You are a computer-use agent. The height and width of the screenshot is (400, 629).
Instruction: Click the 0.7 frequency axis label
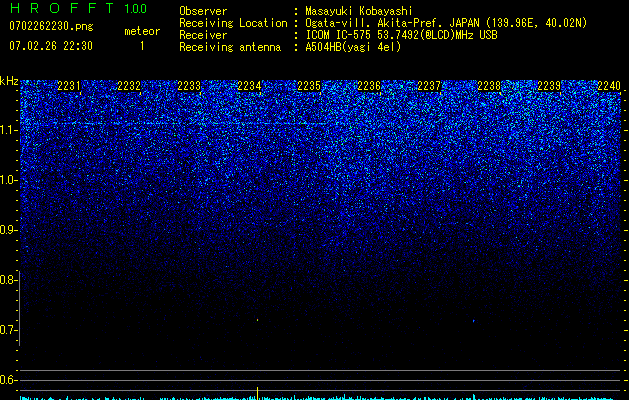tap(8, 330)
